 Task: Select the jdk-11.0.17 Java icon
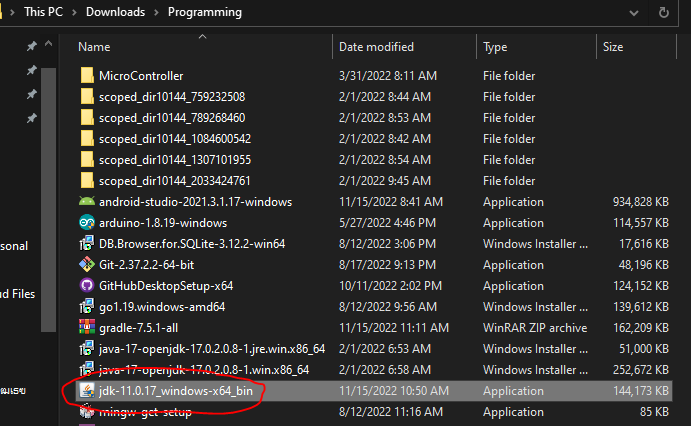tap(87, 390)
